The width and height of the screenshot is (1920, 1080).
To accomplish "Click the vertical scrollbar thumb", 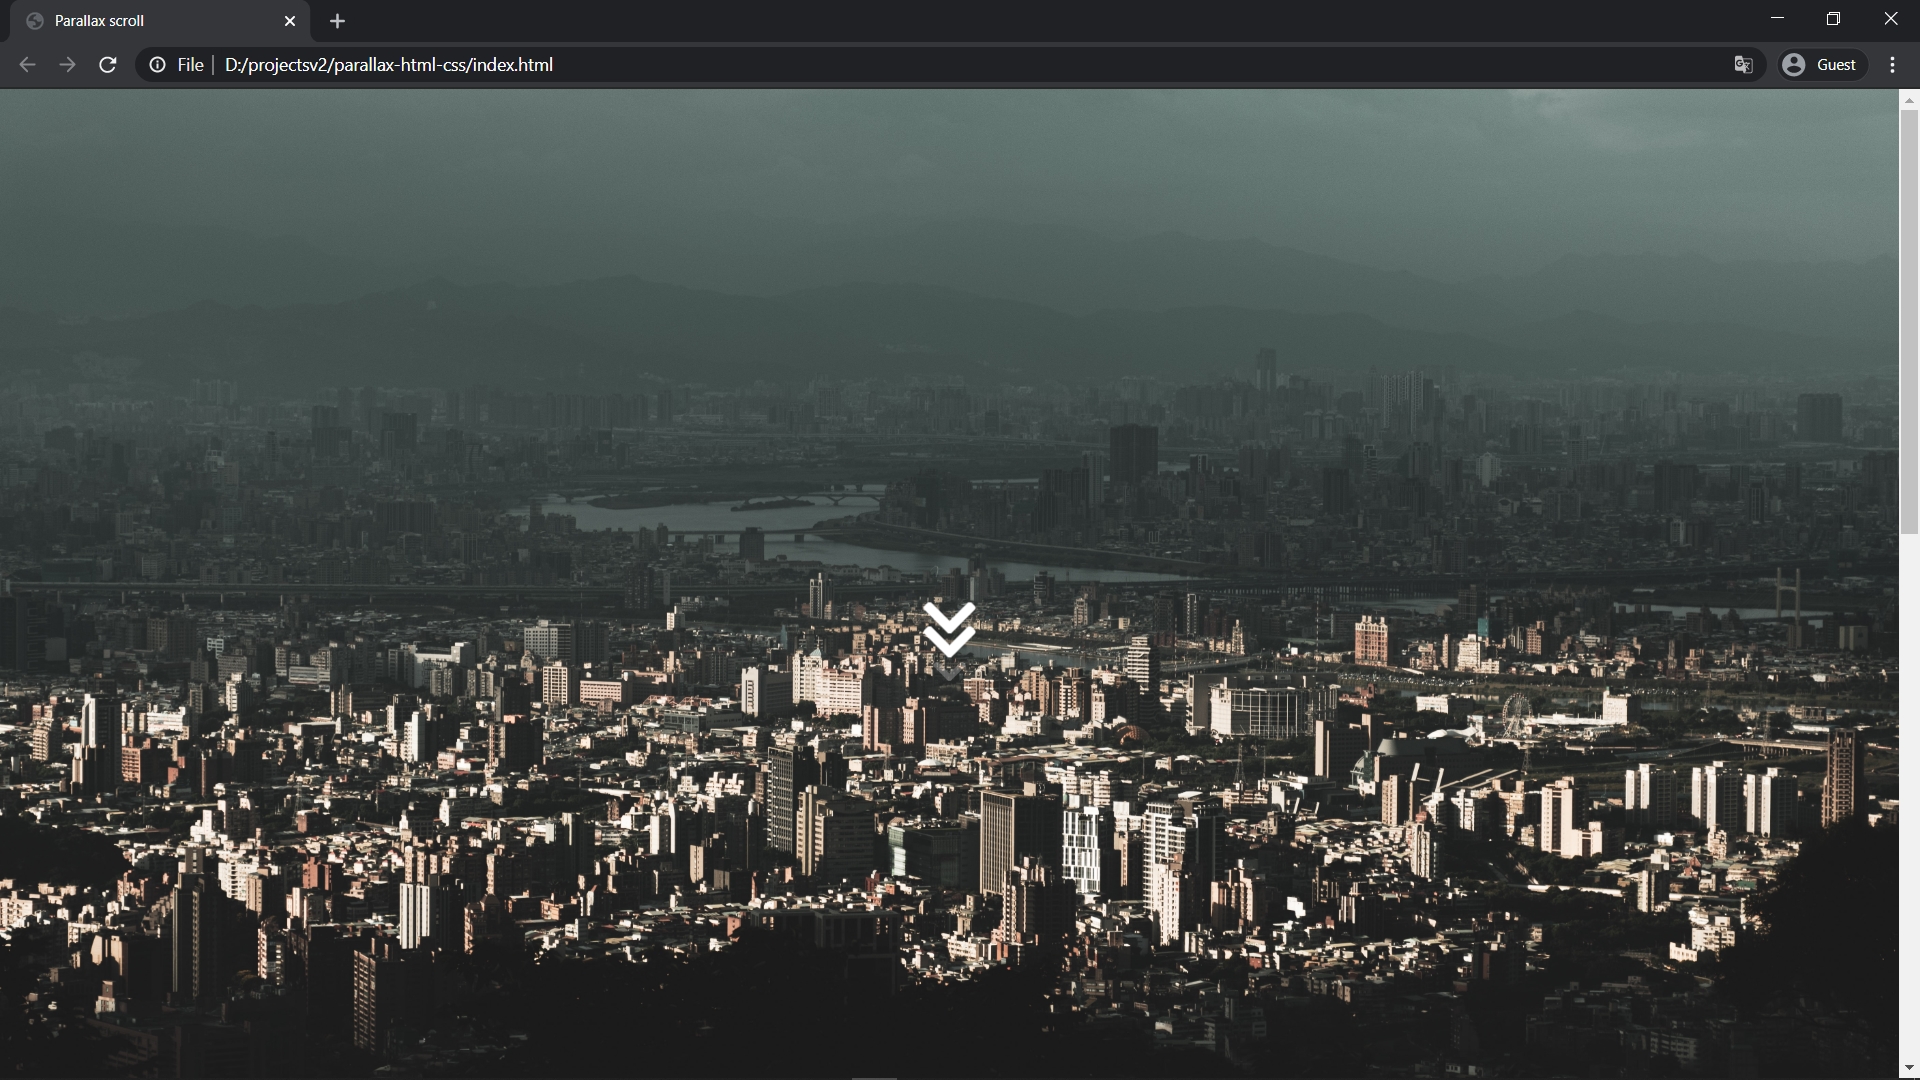I will click(1909, 320).
